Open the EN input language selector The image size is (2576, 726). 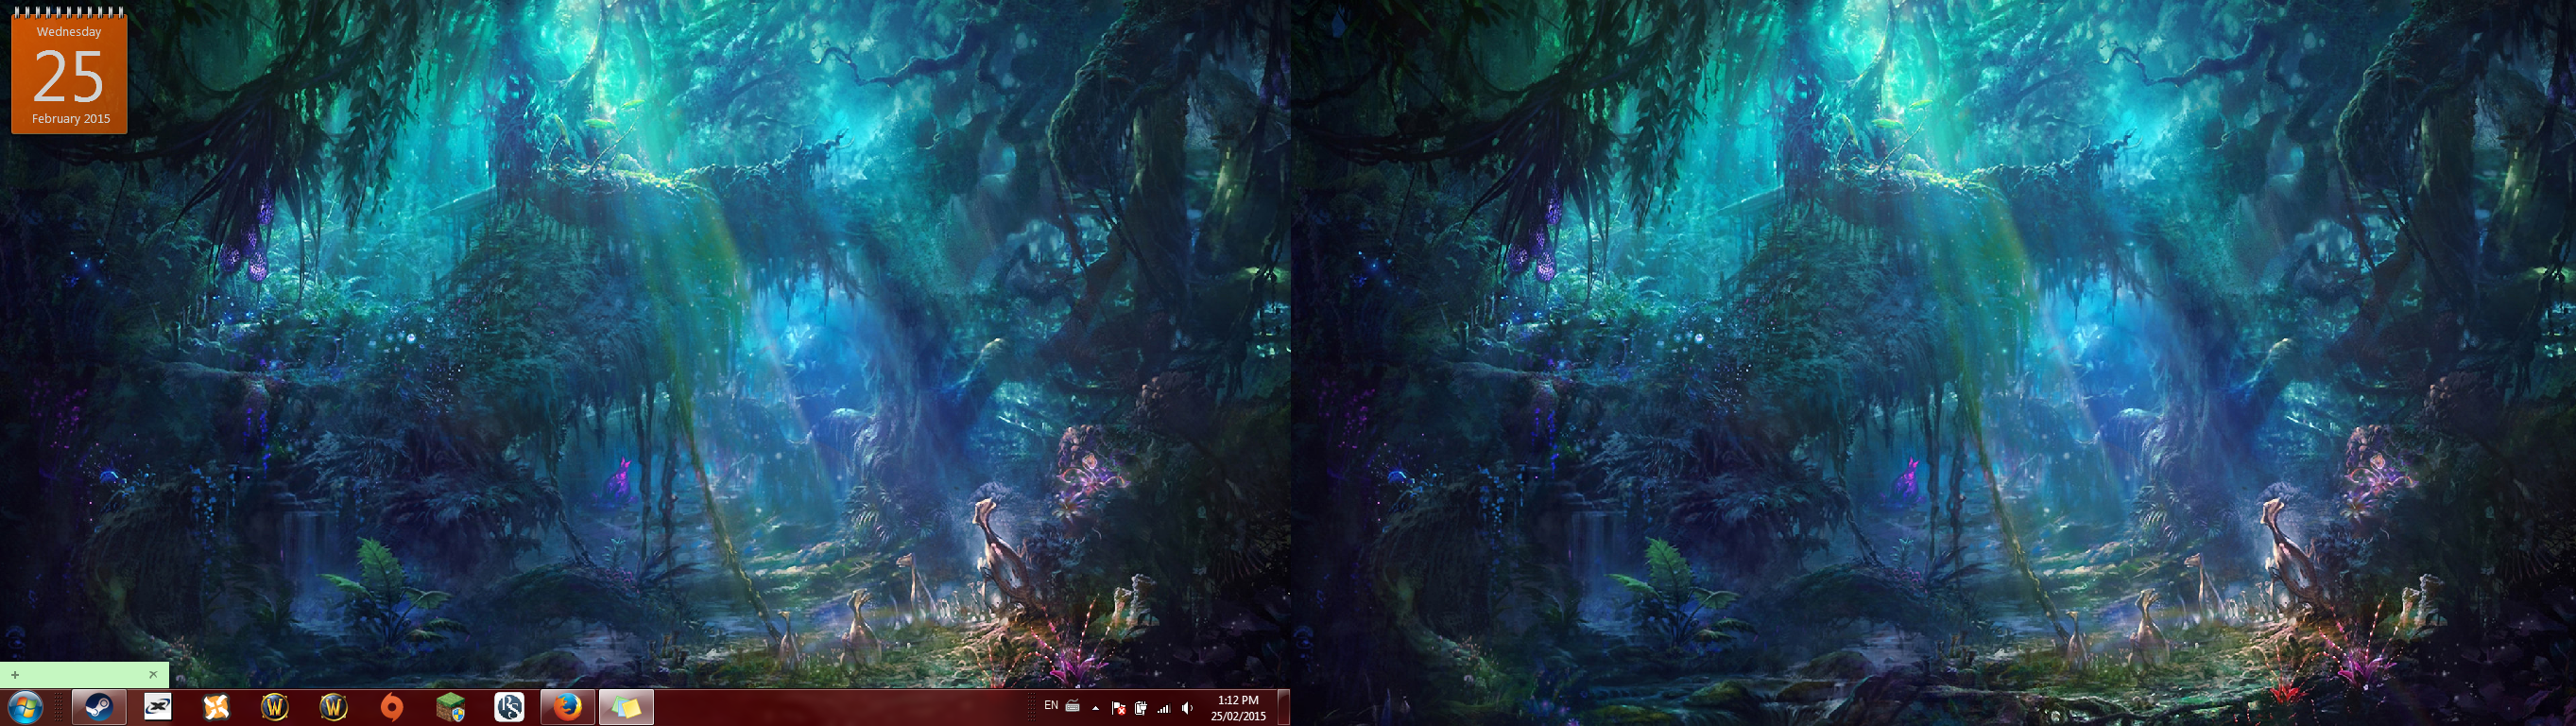[x=1051, y=706]
